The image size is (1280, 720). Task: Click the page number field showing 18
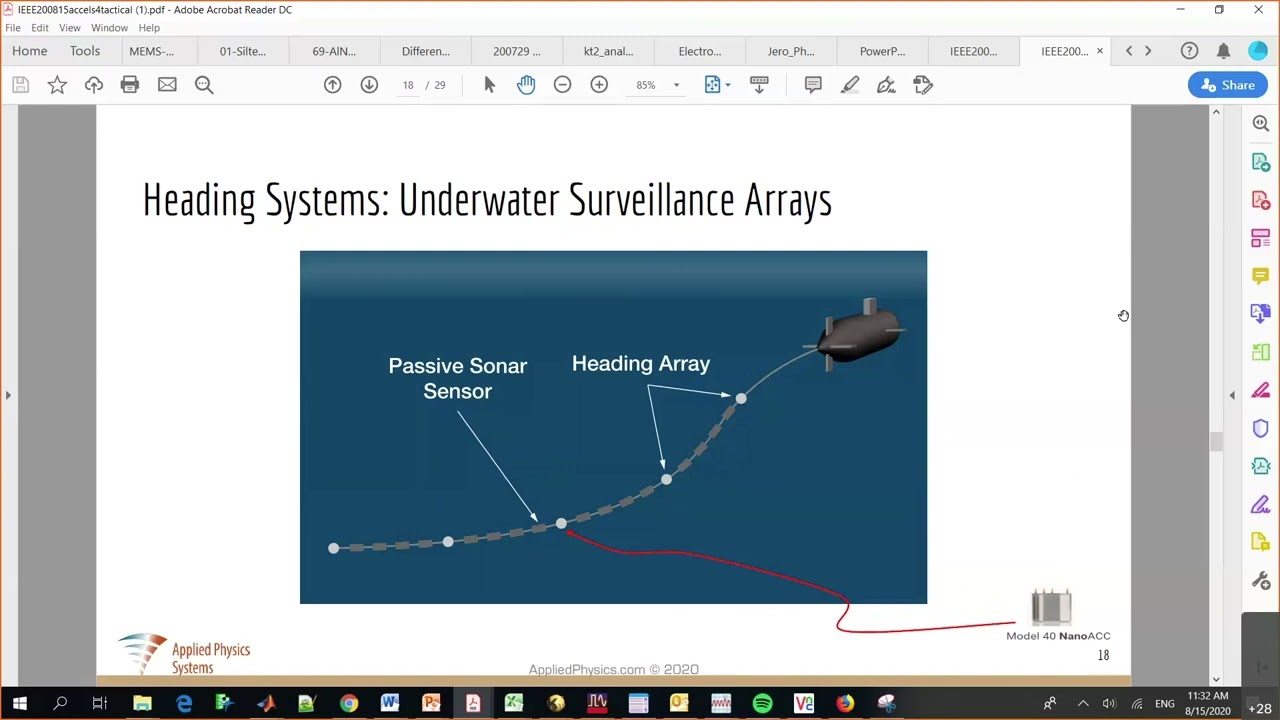[x=408, y=85]
